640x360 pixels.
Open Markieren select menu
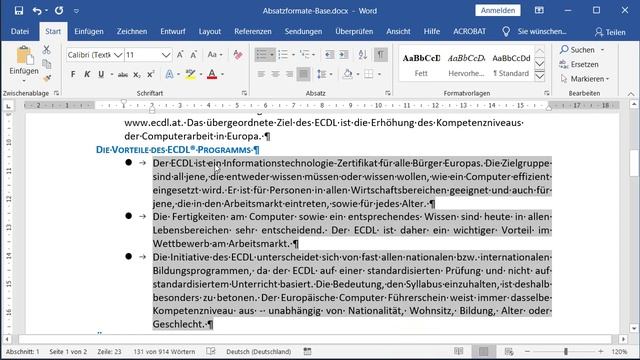pos(585,79)
